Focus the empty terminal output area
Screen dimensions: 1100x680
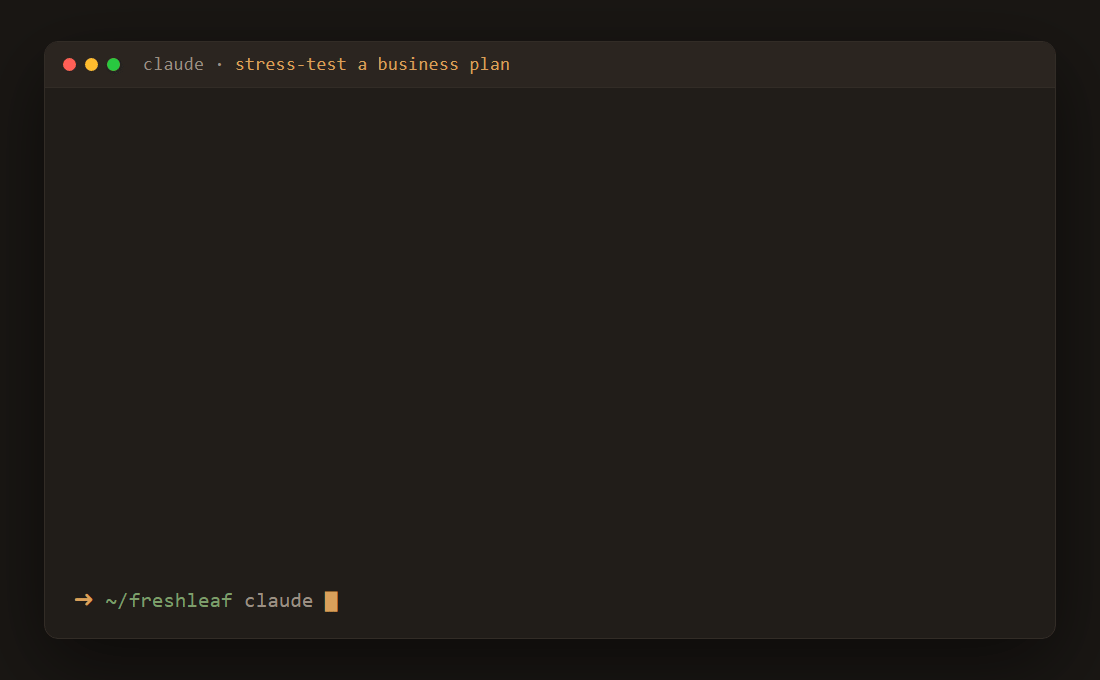(x=550, y=330)
